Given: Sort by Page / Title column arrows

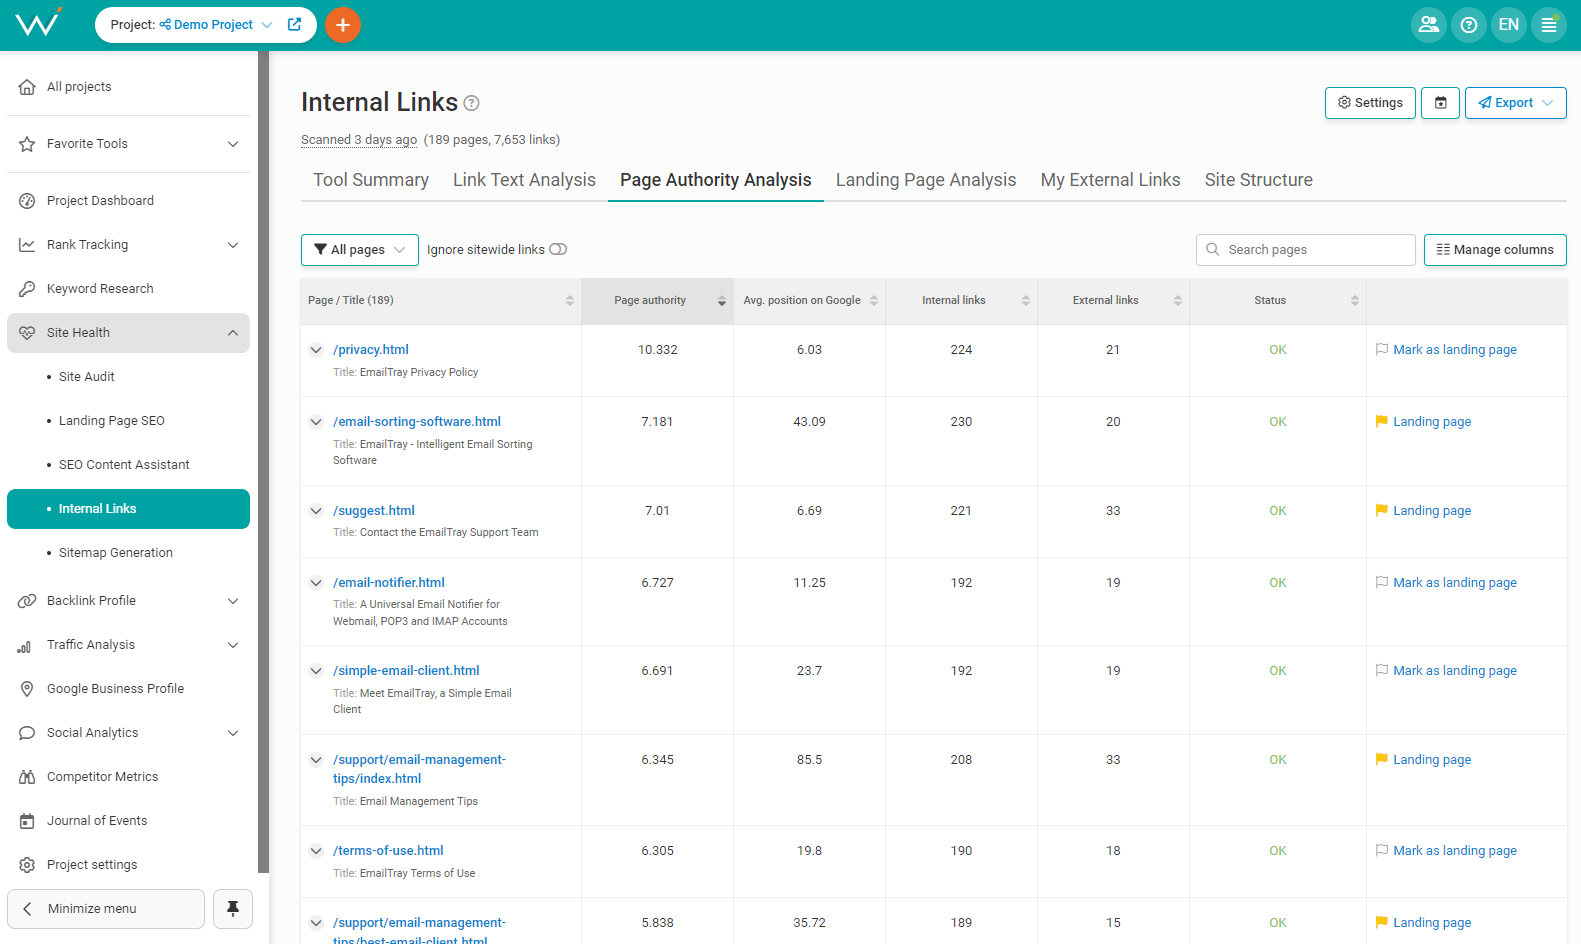Looking at the screenshot, I should (570, 301).
